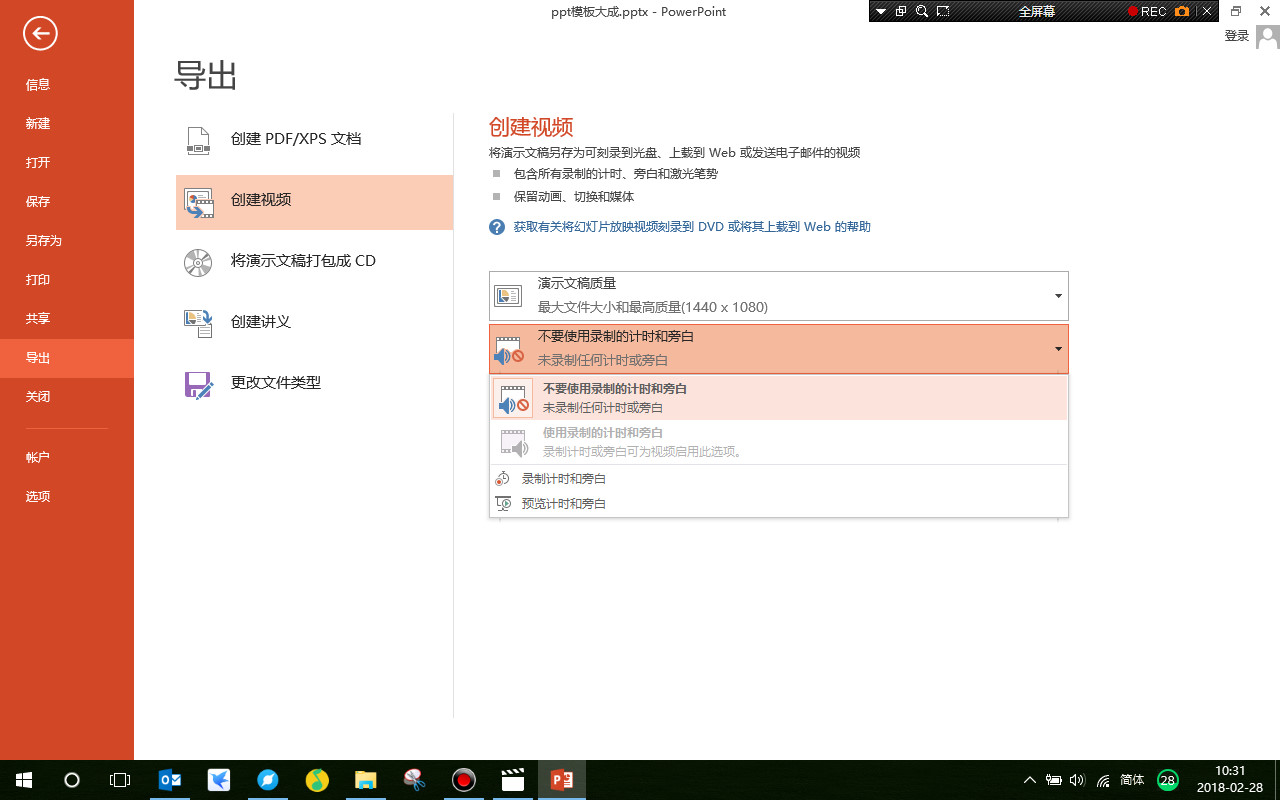Click the clock icon beside 录制计时和旁白

point(503,478)
